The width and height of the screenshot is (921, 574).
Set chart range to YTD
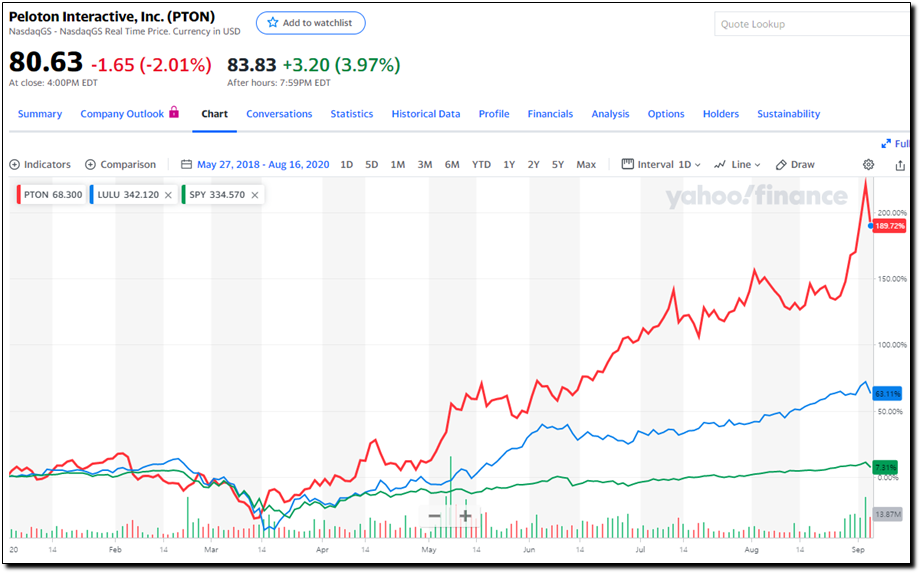point(481,165)
